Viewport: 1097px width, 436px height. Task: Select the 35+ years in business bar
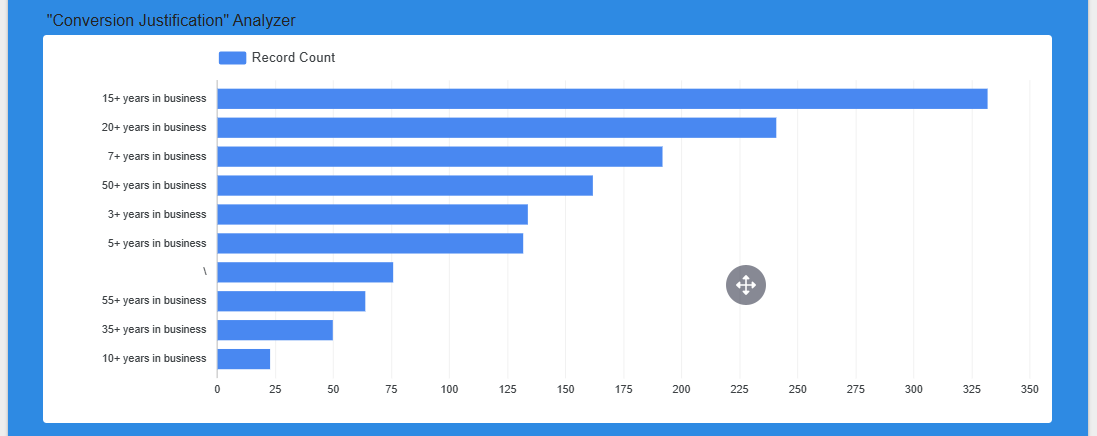click(275, 330)
